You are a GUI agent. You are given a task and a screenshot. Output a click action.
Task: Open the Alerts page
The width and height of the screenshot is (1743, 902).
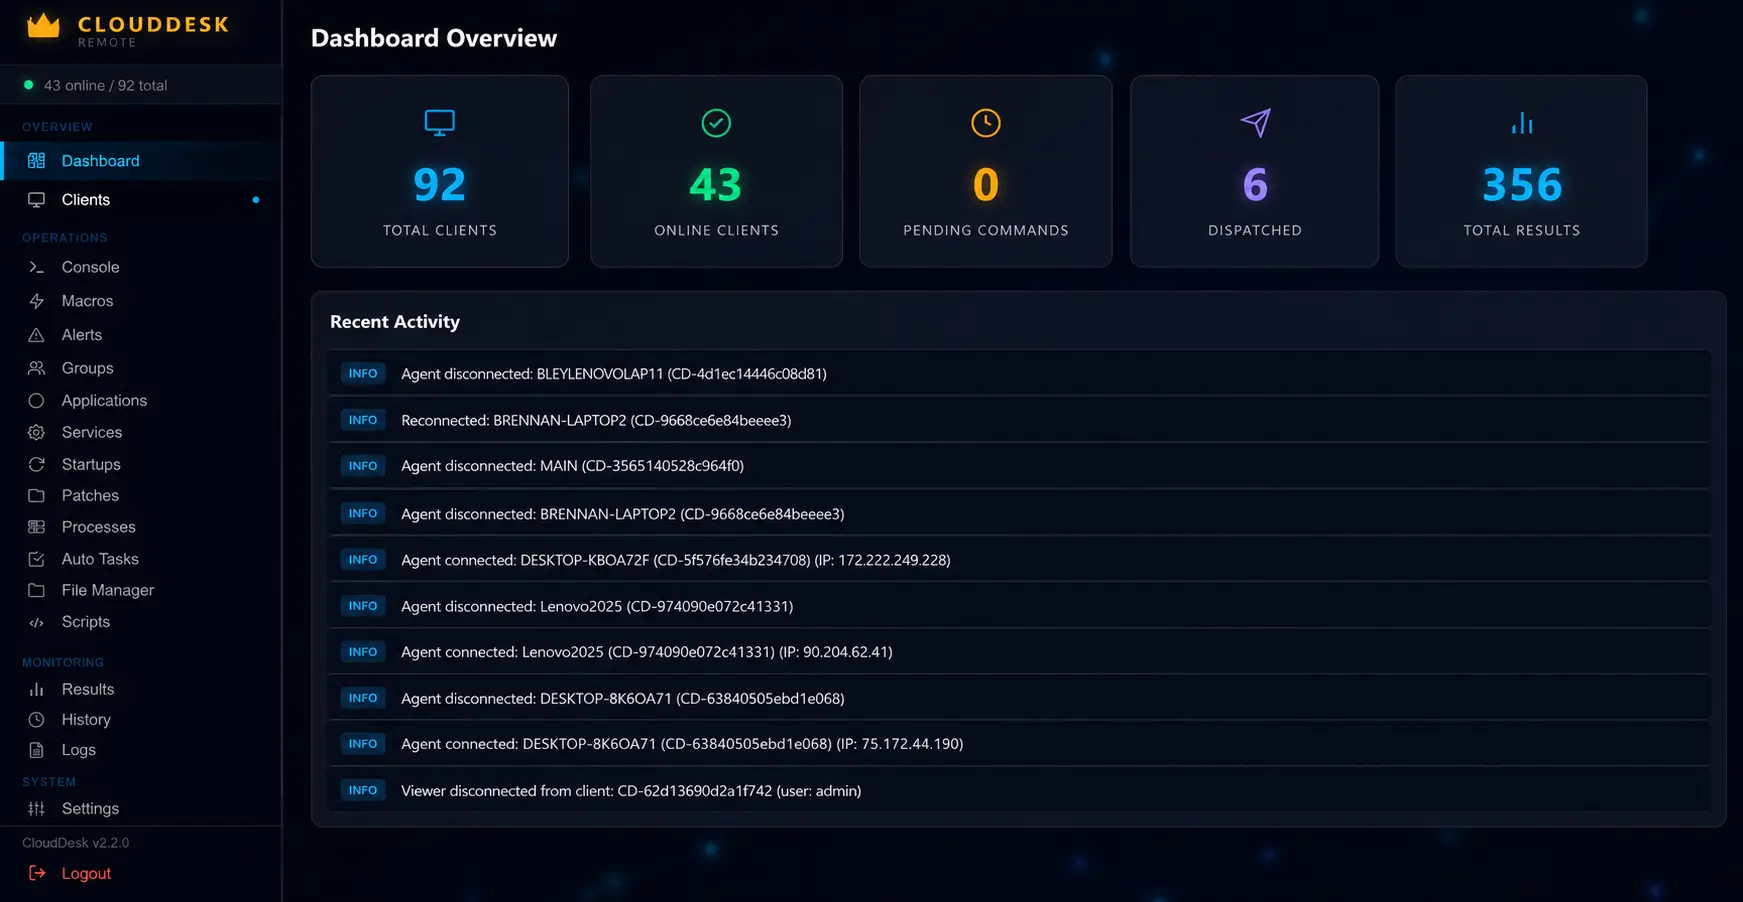pos(141,335)
